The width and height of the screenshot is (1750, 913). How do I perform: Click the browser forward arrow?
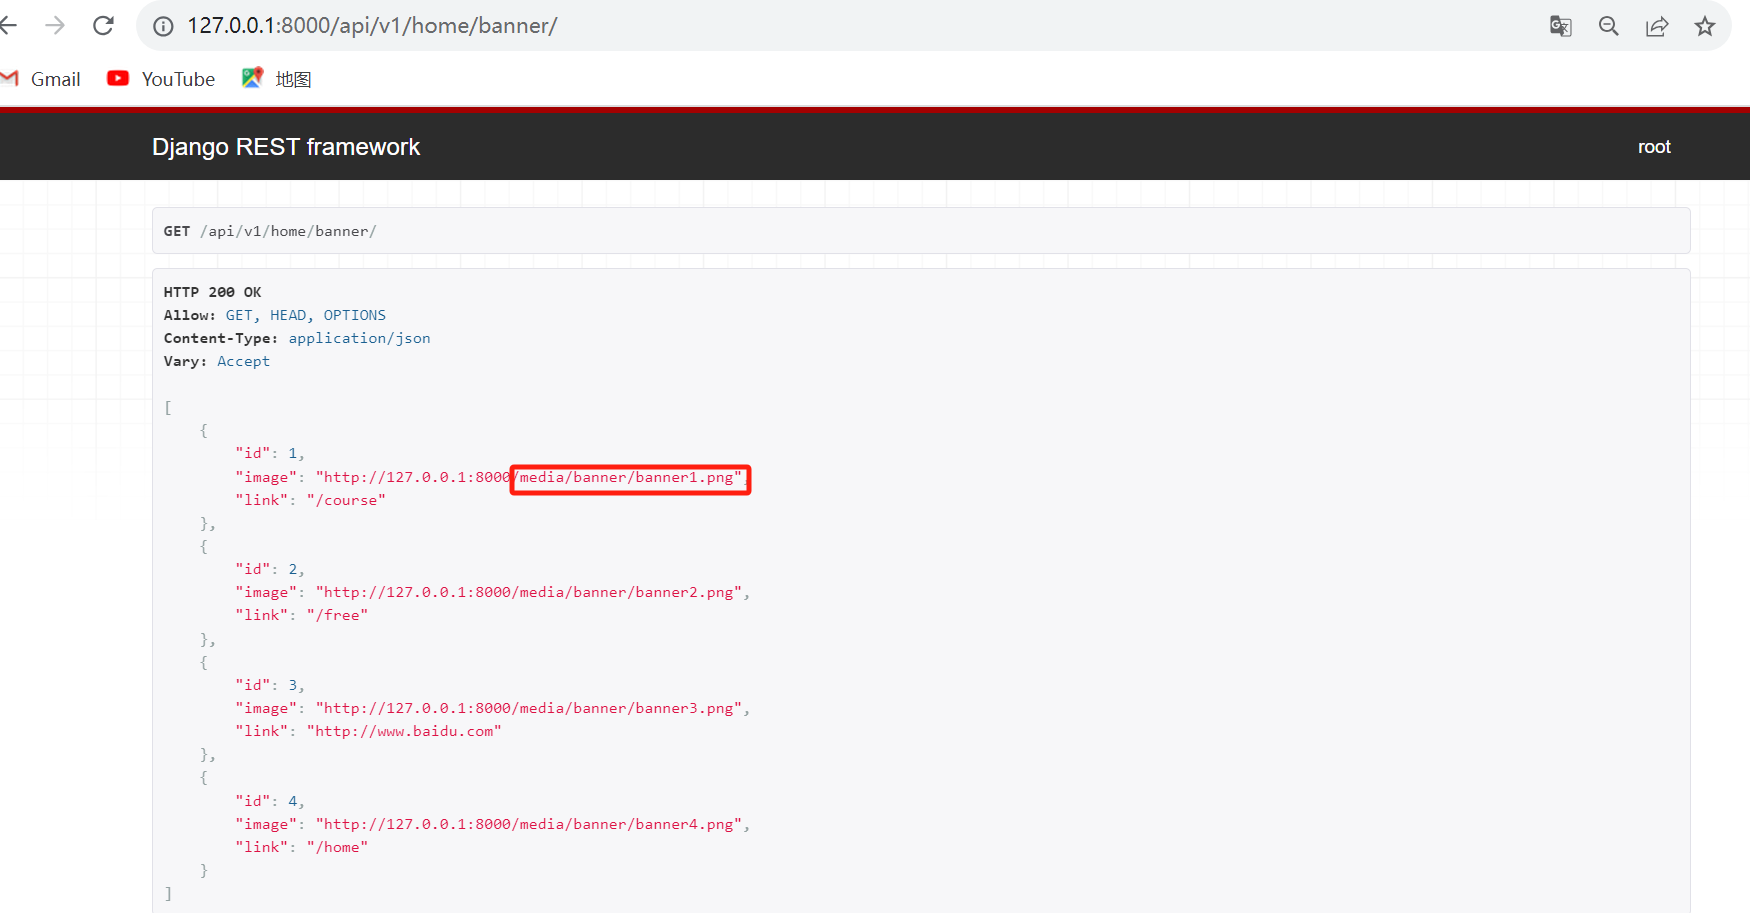click(55, 26)
